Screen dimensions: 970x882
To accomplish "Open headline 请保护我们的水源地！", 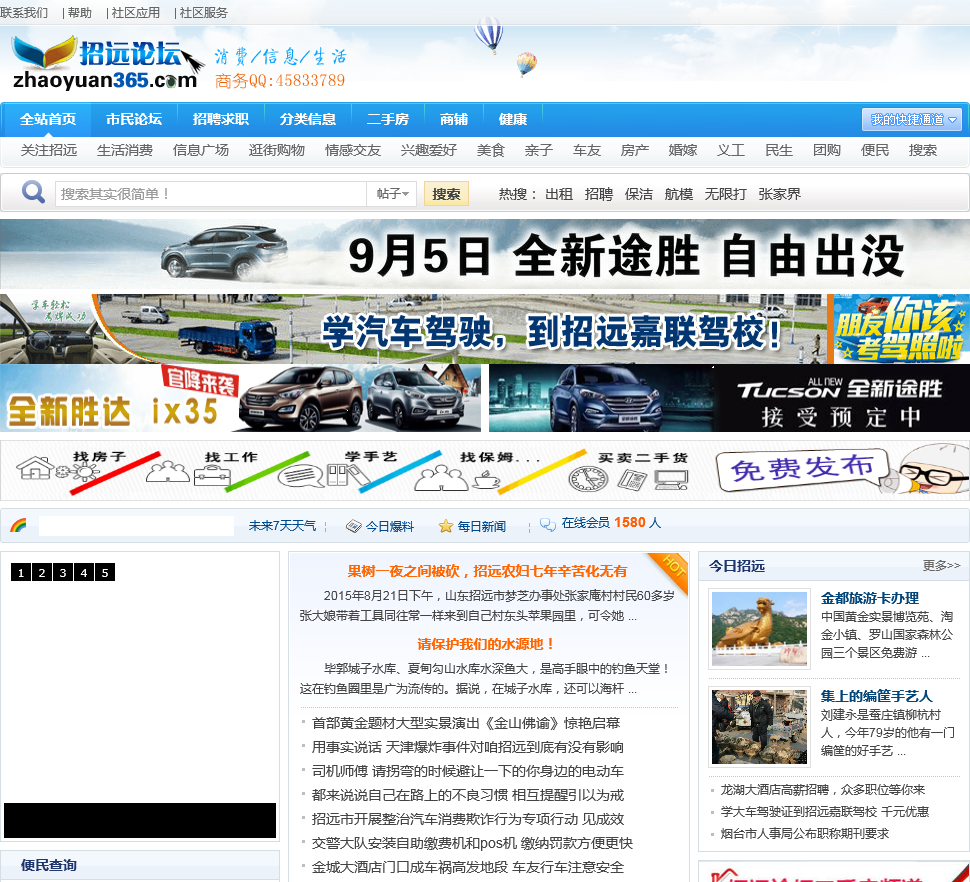I will (486, 644).
